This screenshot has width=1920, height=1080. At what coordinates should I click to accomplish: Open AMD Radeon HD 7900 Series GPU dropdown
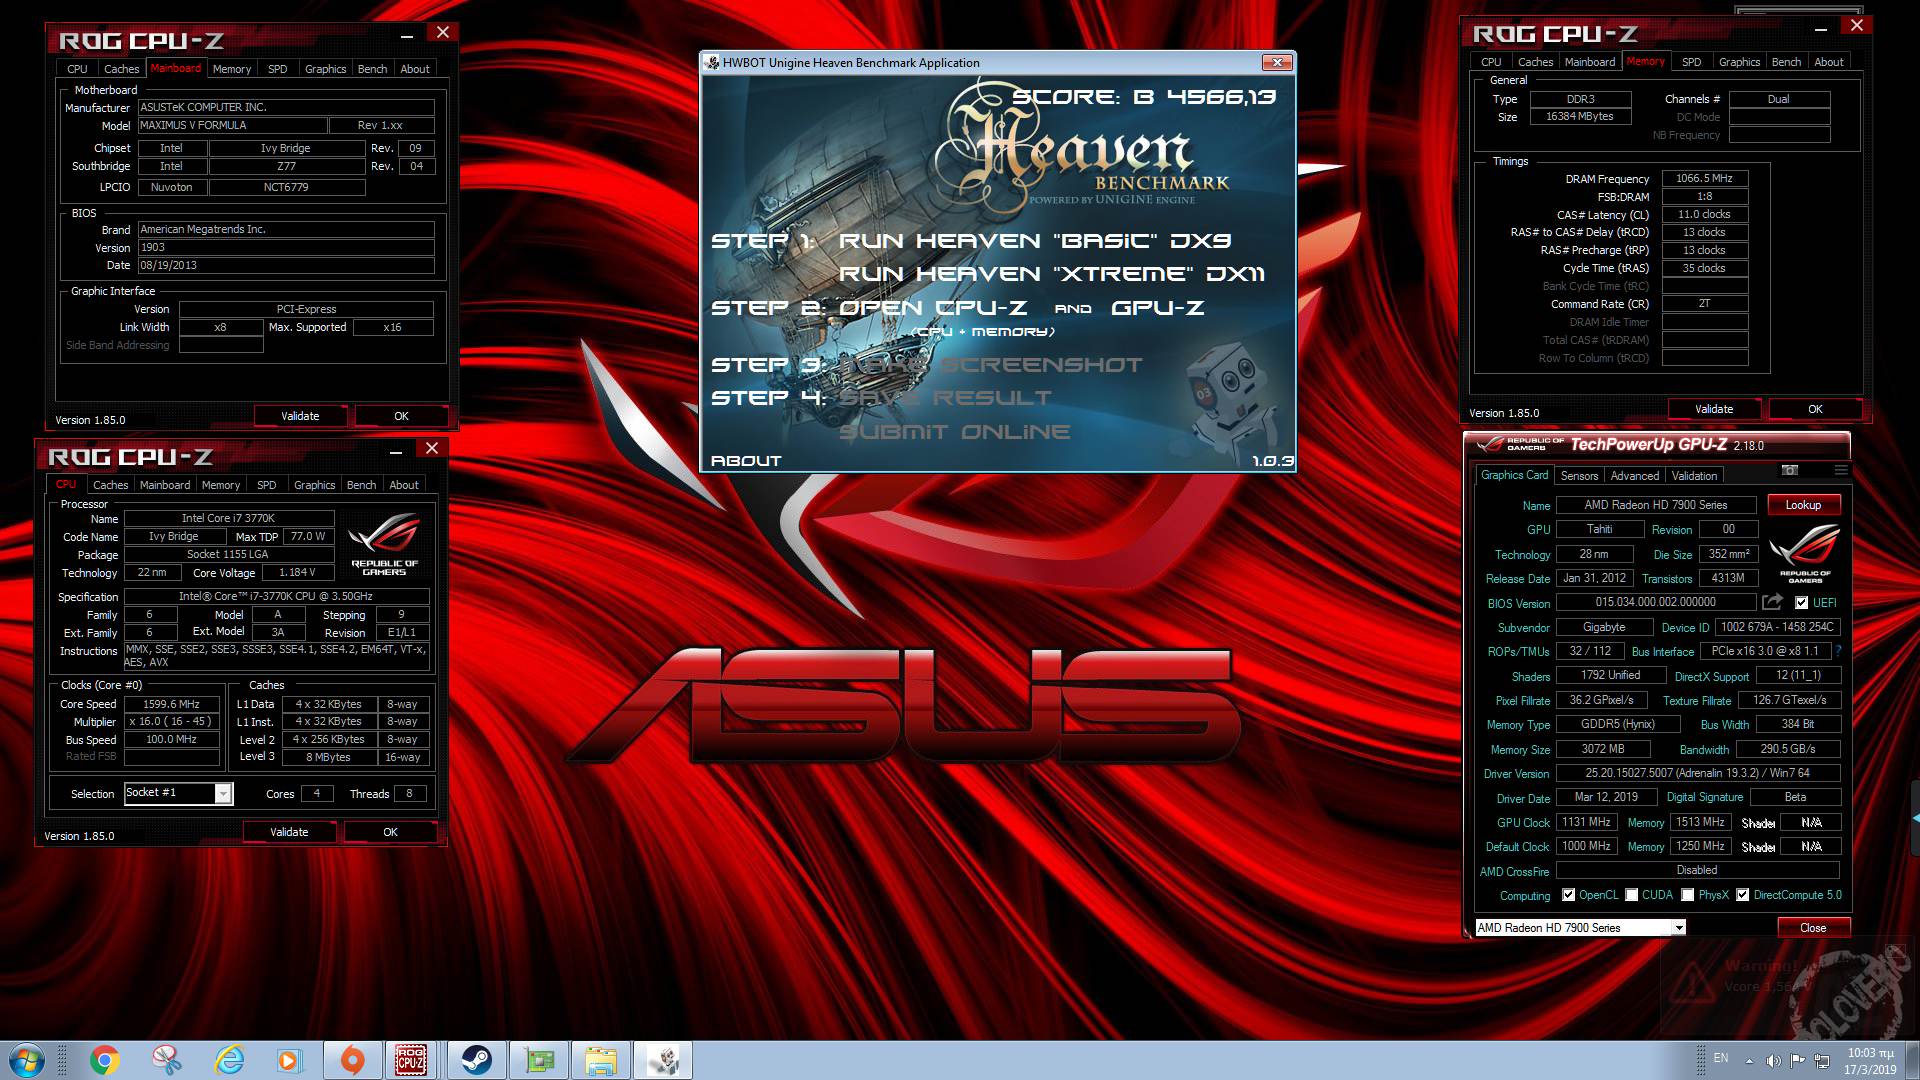point(1679,928)
